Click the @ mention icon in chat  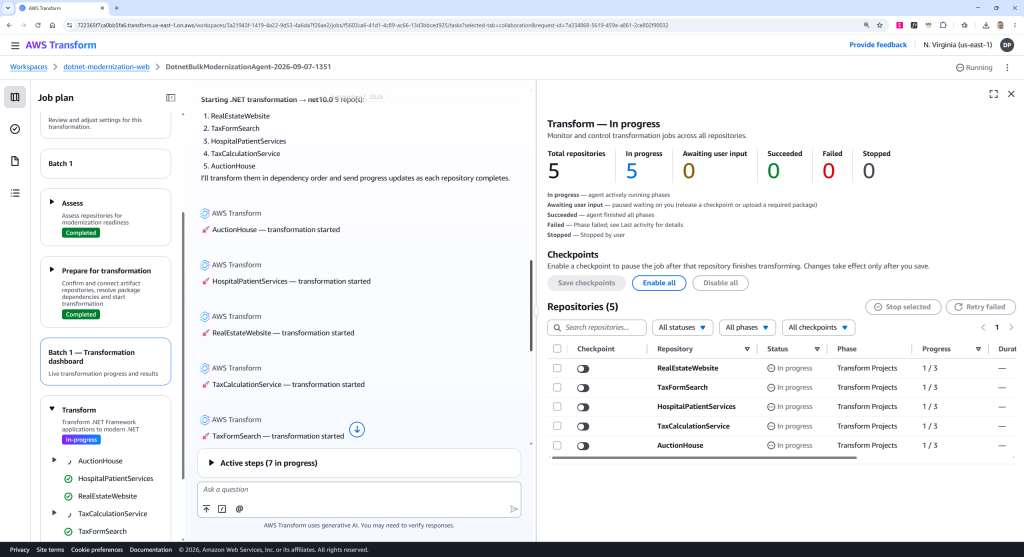point(240,509)
